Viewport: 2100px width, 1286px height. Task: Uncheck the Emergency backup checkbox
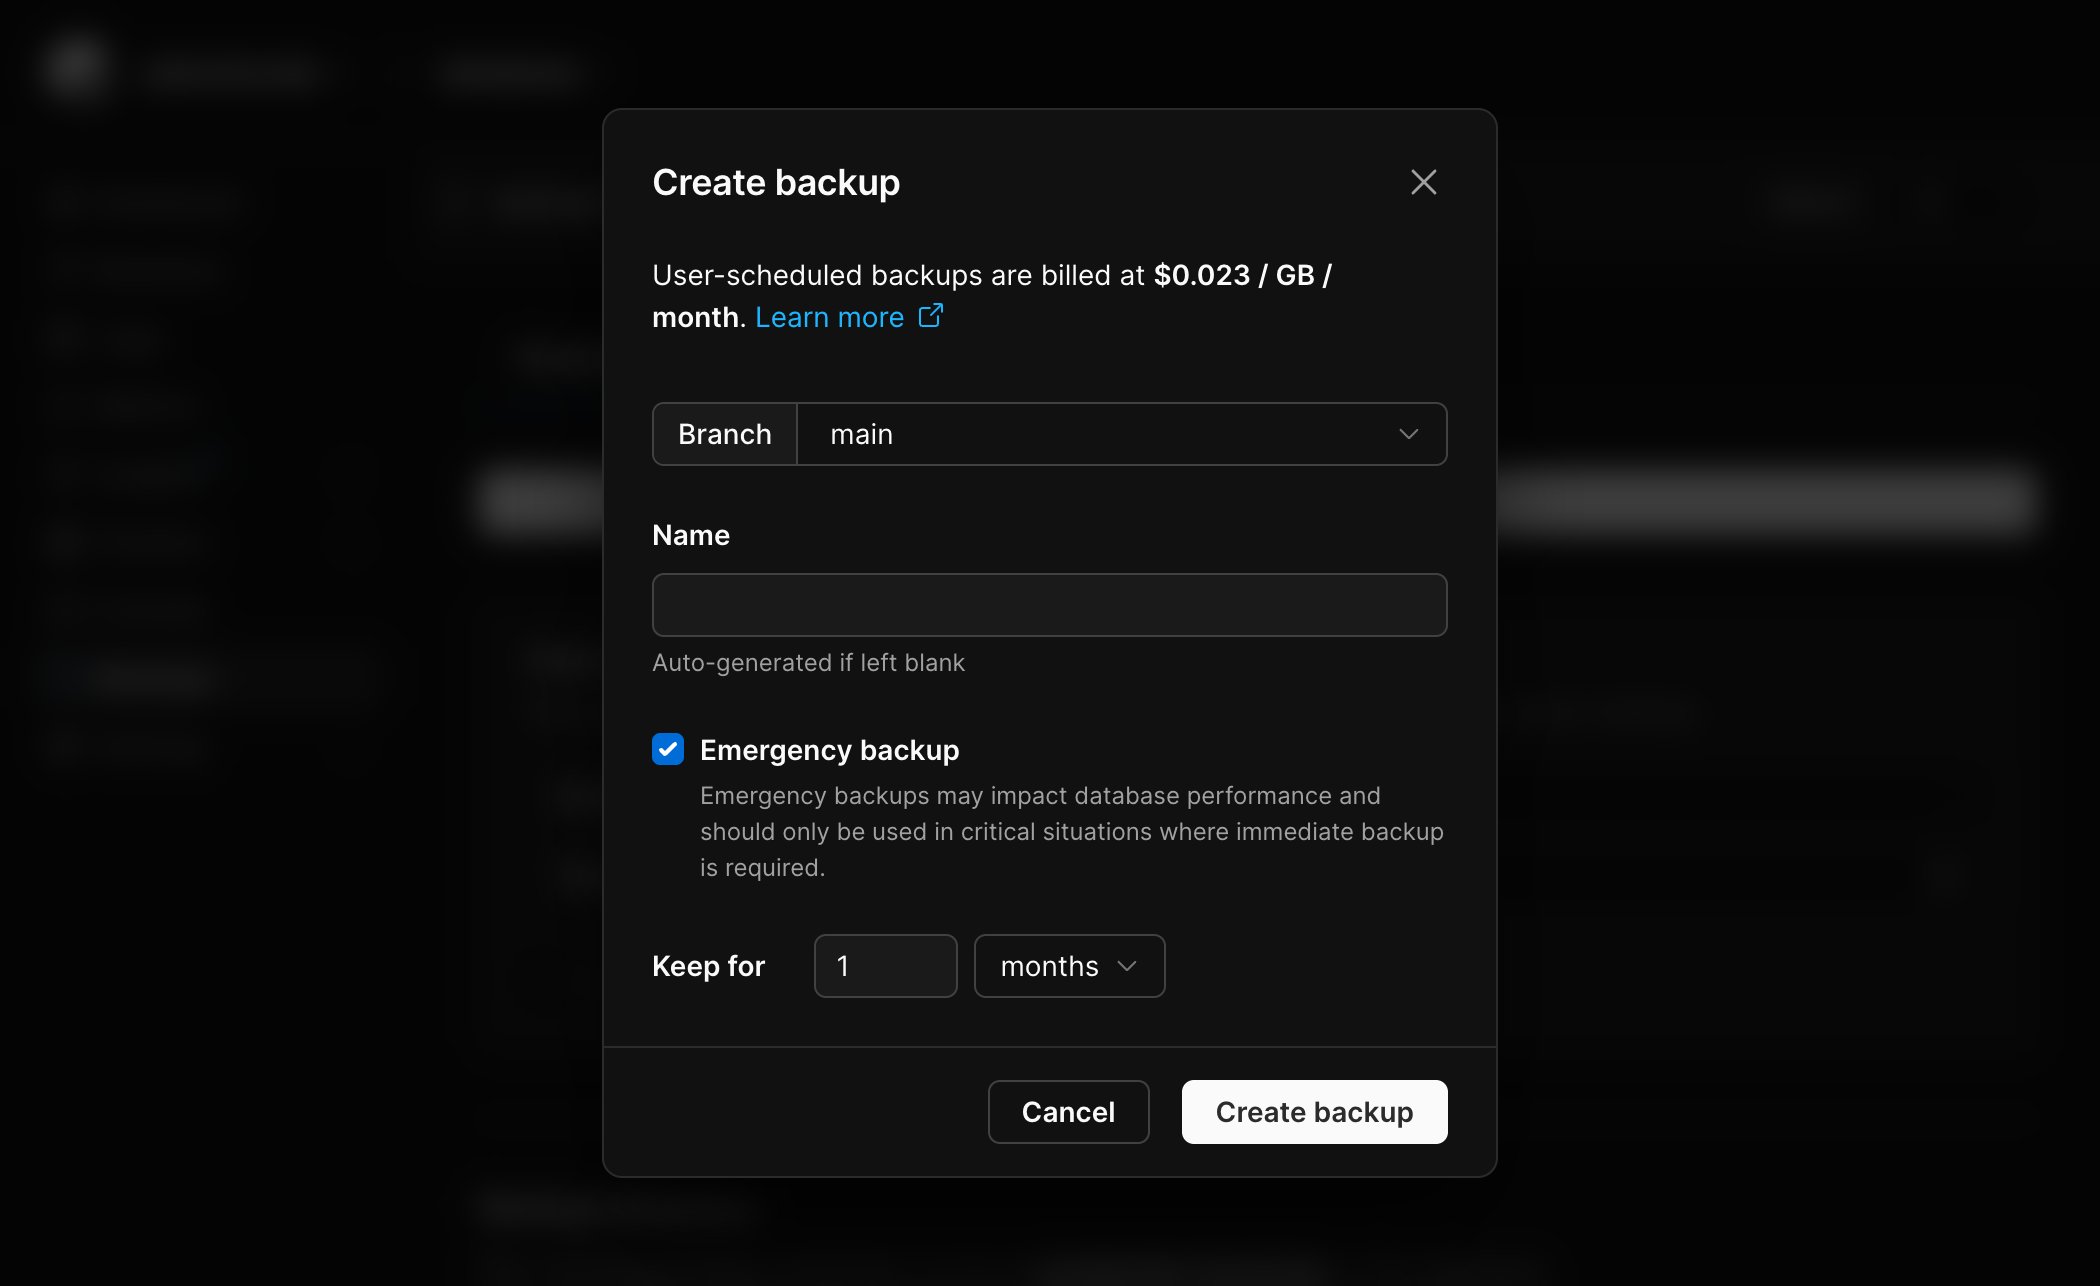pos(668,749)
